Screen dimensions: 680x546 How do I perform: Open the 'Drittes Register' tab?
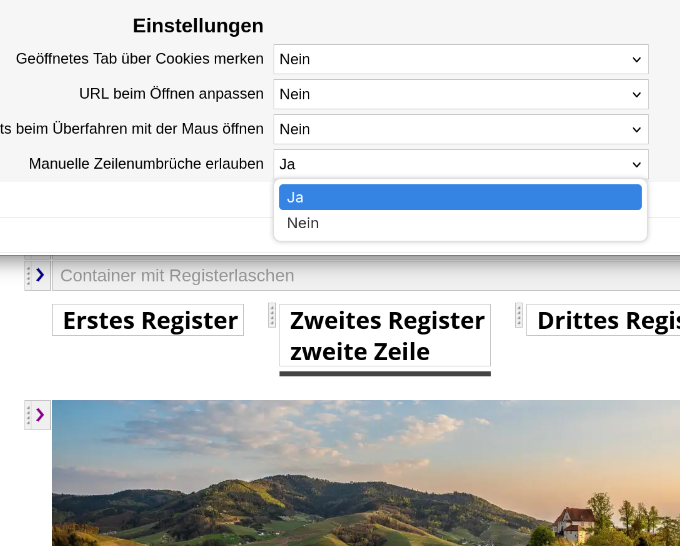click(603, 320)
